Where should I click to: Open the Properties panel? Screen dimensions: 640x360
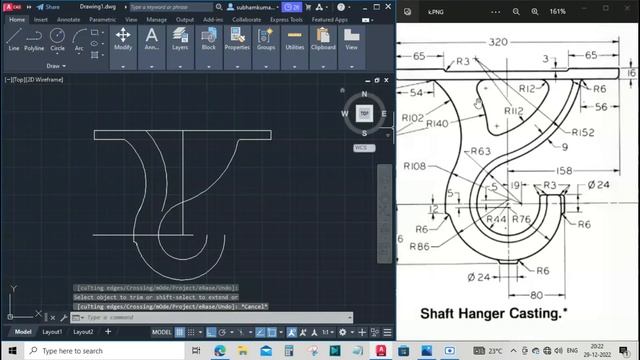[x=237, y=47]
